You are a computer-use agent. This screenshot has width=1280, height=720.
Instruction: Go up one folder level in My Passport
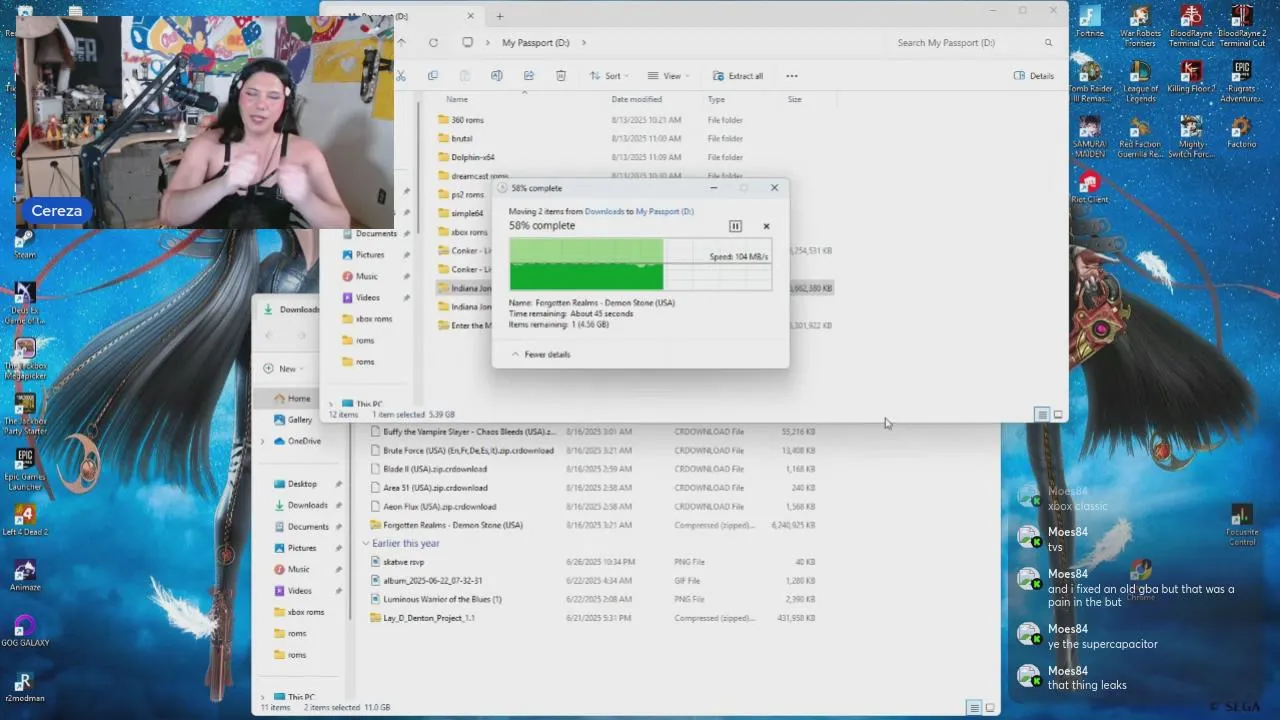tap(402, 43)
